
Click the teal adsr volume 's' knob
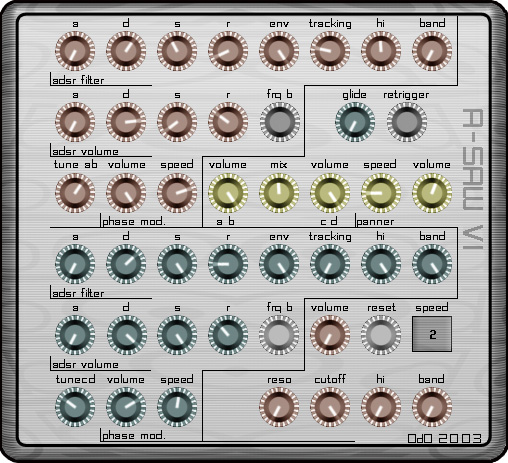click(177, 335)
